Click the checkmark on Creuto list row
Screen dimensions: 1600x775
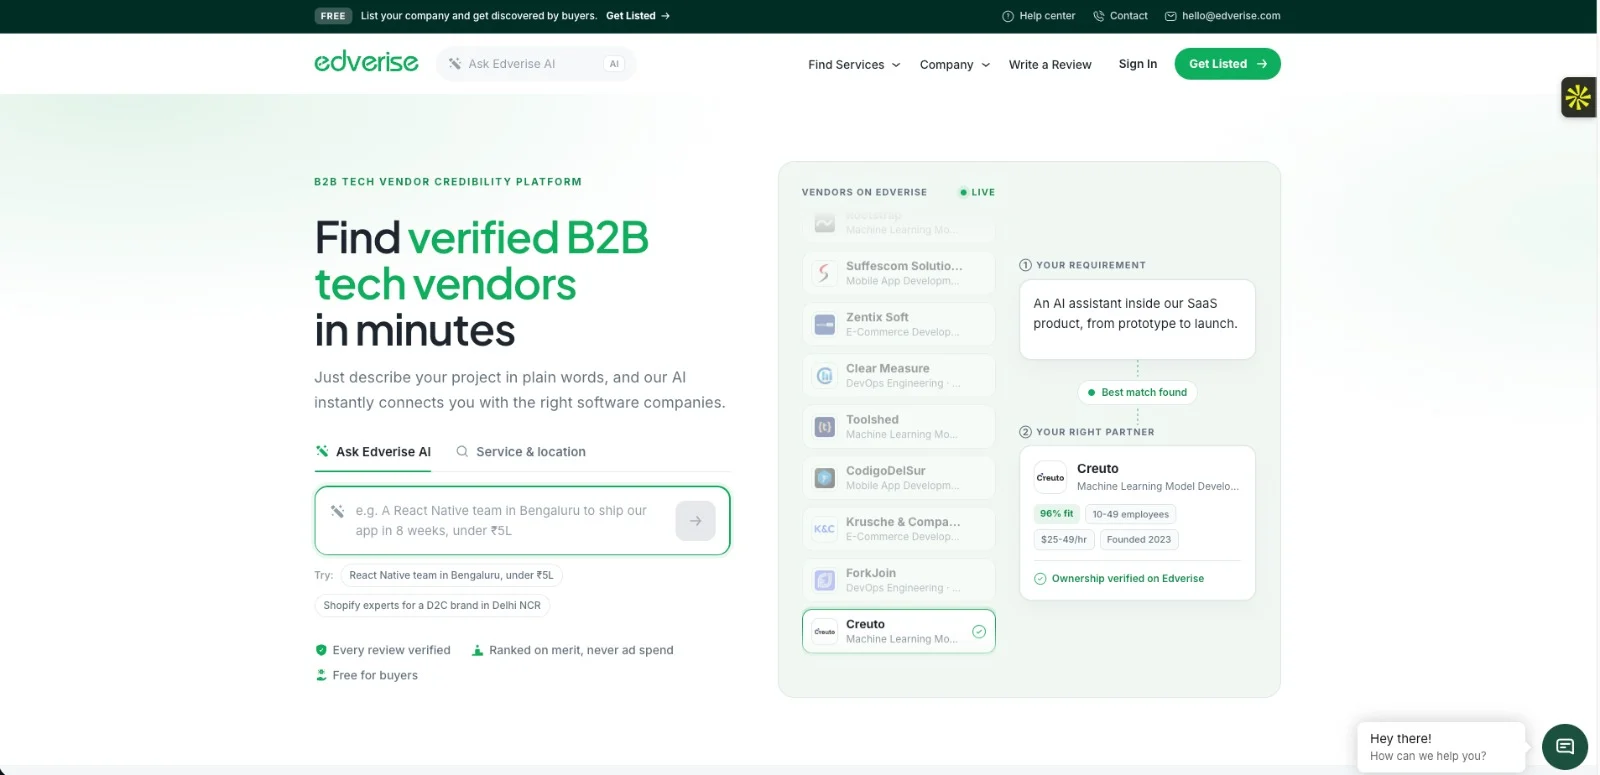[x=979, y=632]
